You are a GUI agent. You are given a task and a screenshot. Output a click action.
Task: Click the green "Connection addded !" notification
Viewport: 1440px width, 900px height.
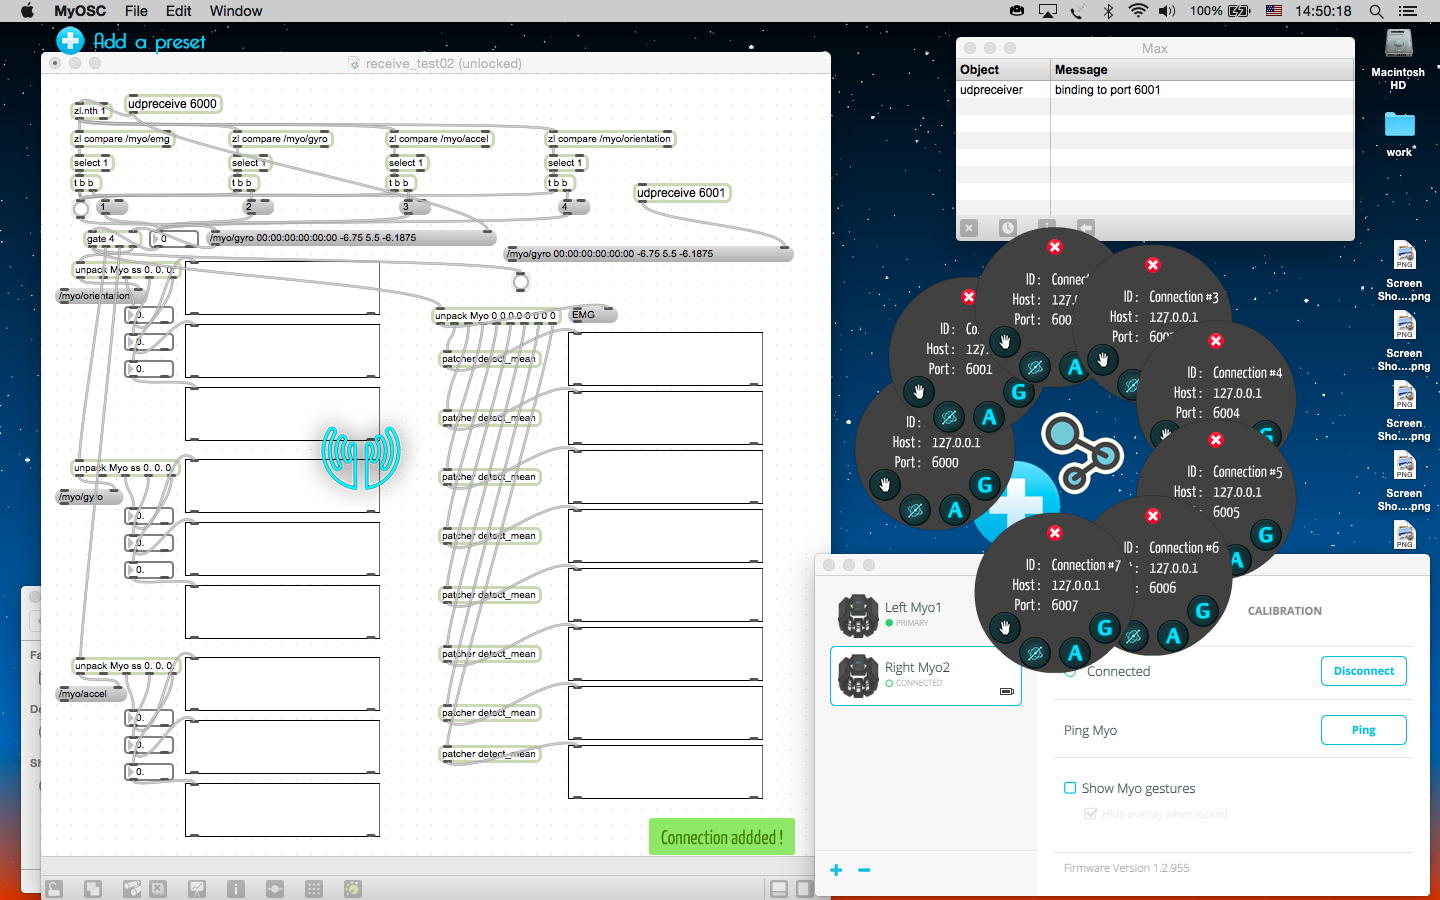point(722,837)
